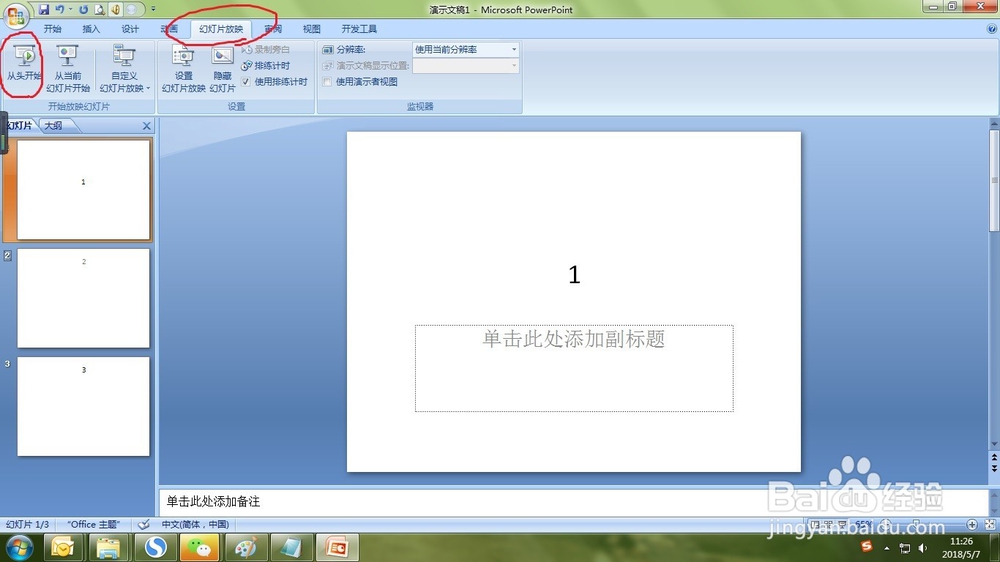Open File Explorer from the taskbar
The image size is (1000, 562).
108,547
